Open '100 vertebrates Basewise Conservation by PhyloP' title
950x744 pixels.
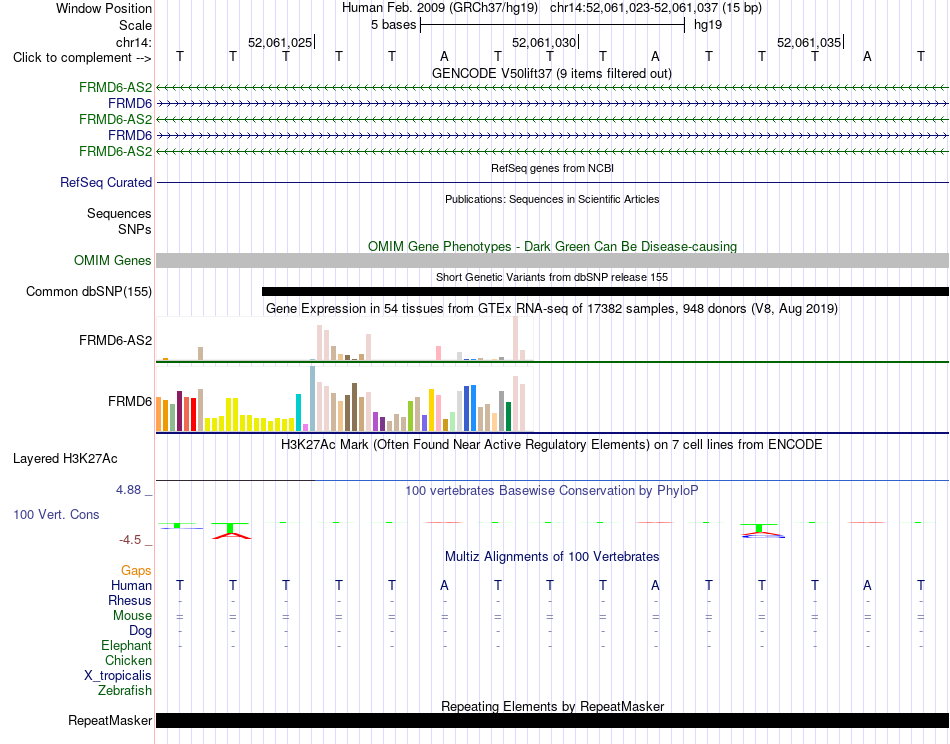tap(552, 491)
